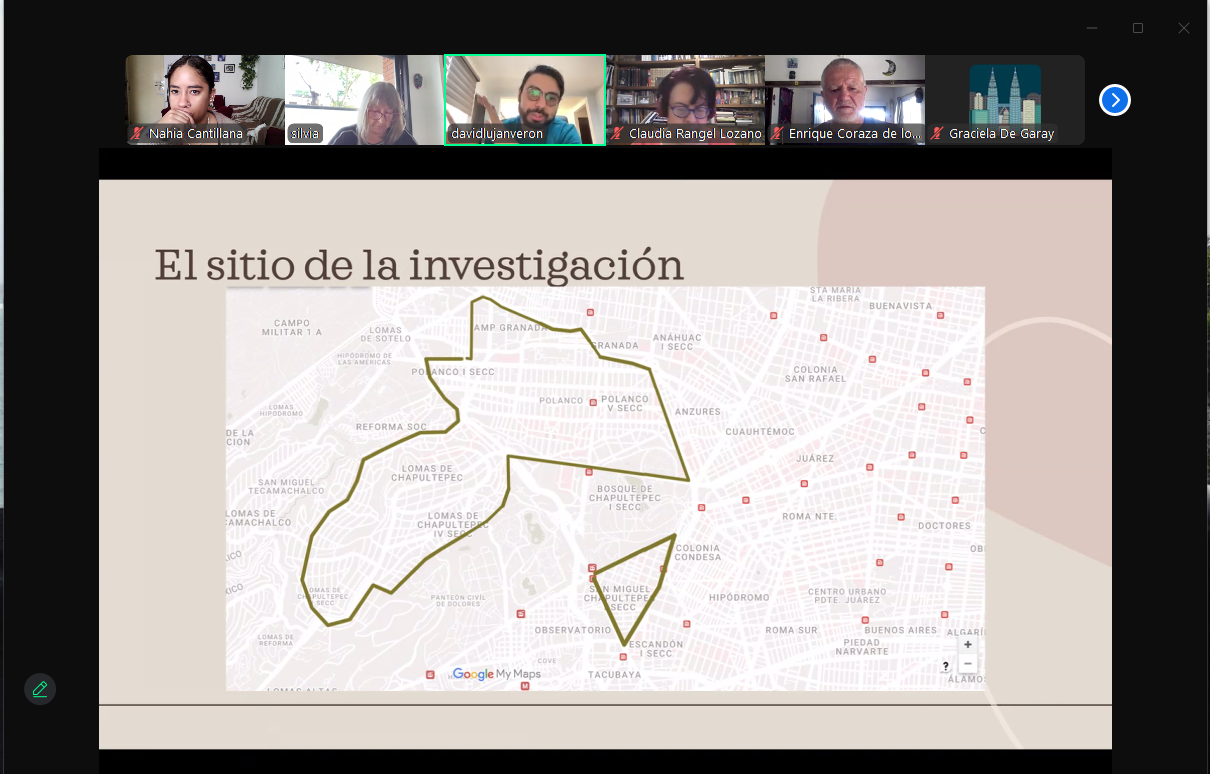Viewport: 1210px width, 774px height.
Task: Select Claudia Rangel Lozano's video thumbnail
Action: coord(685,100)
